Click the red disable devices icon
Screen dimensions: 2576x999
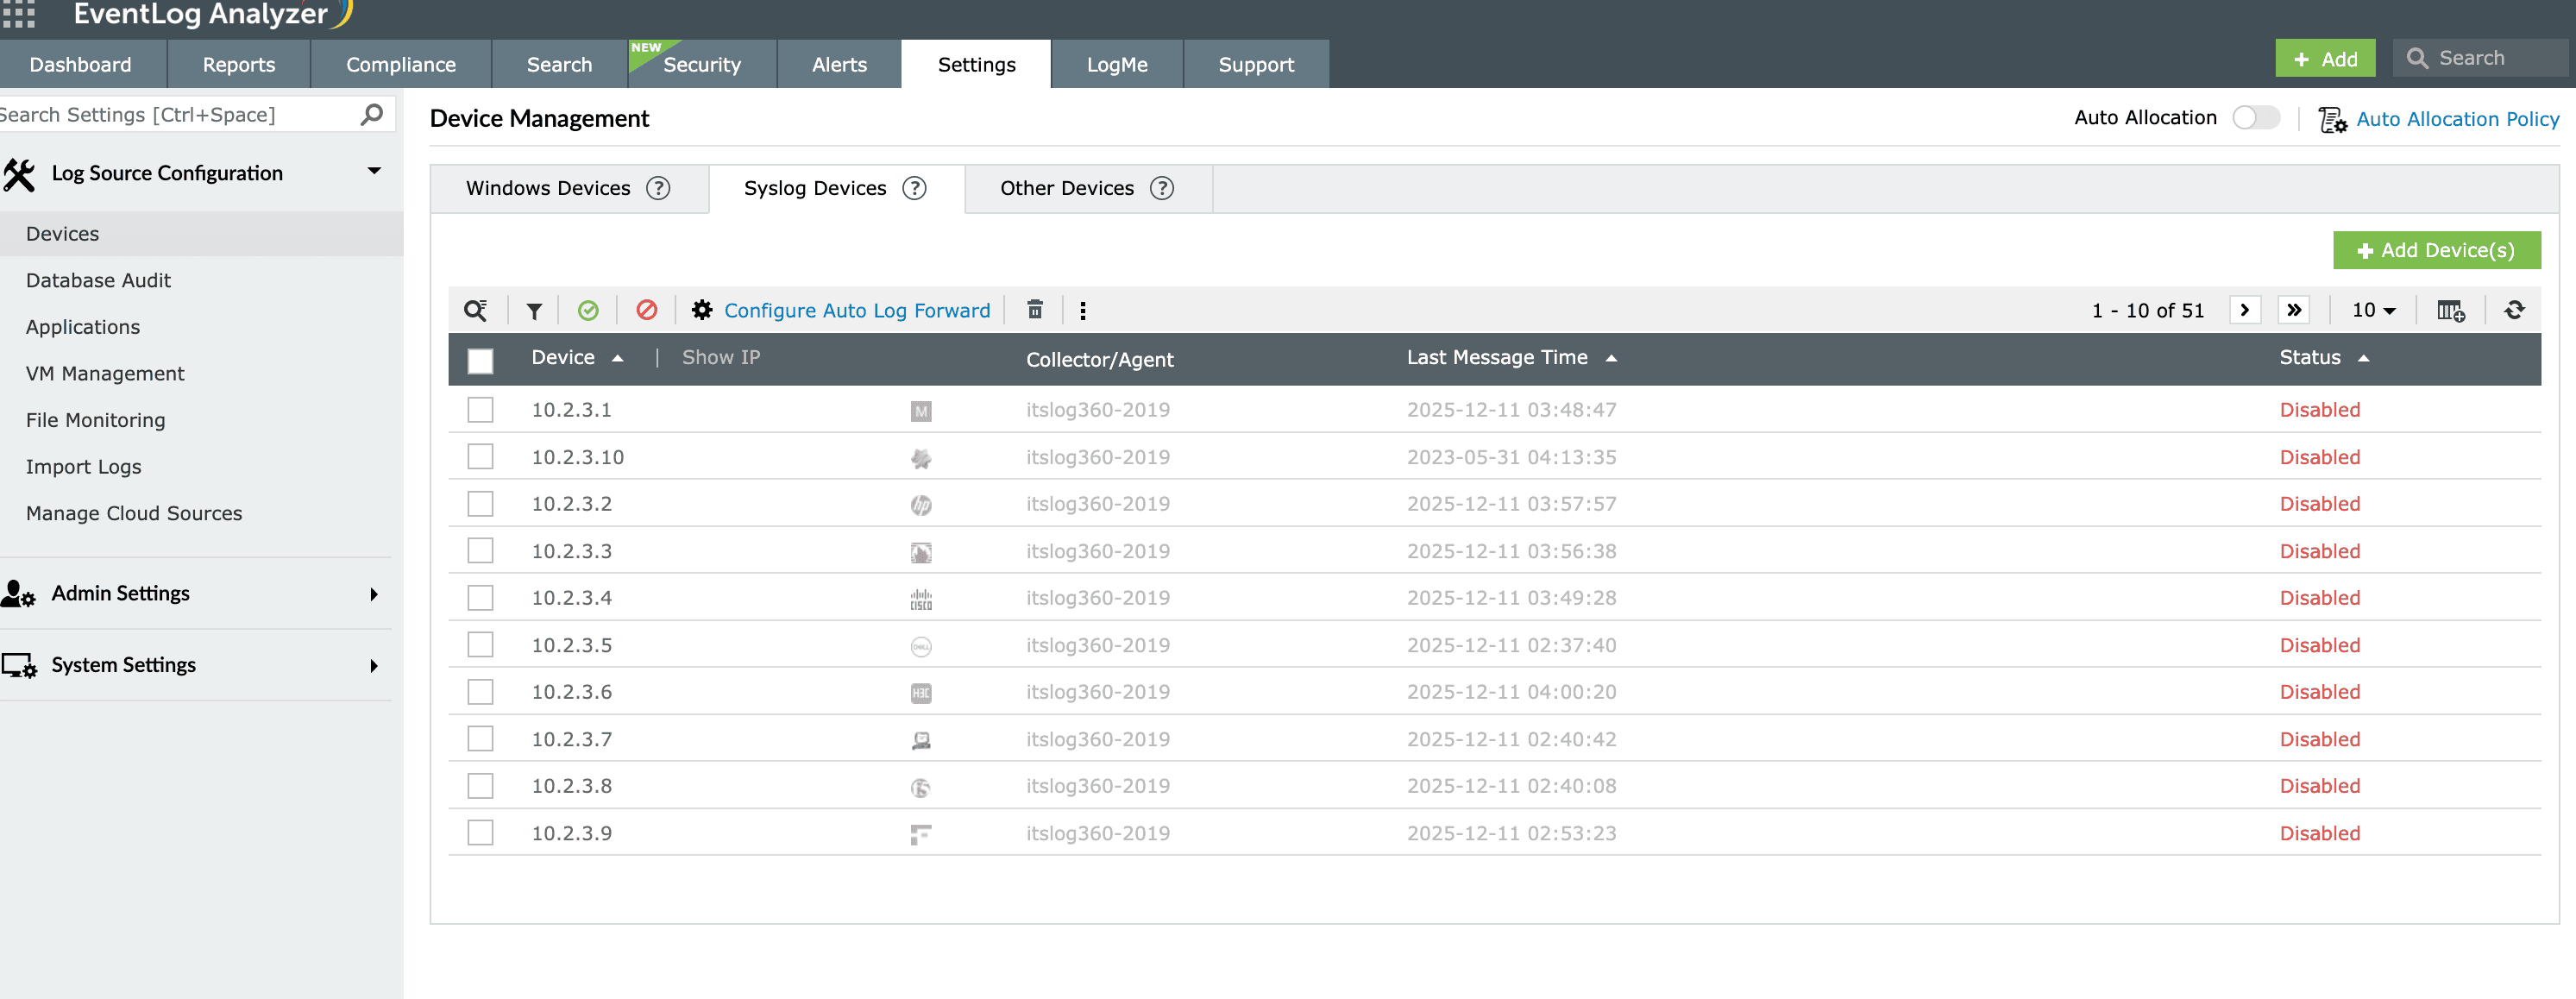click(647, 310)
